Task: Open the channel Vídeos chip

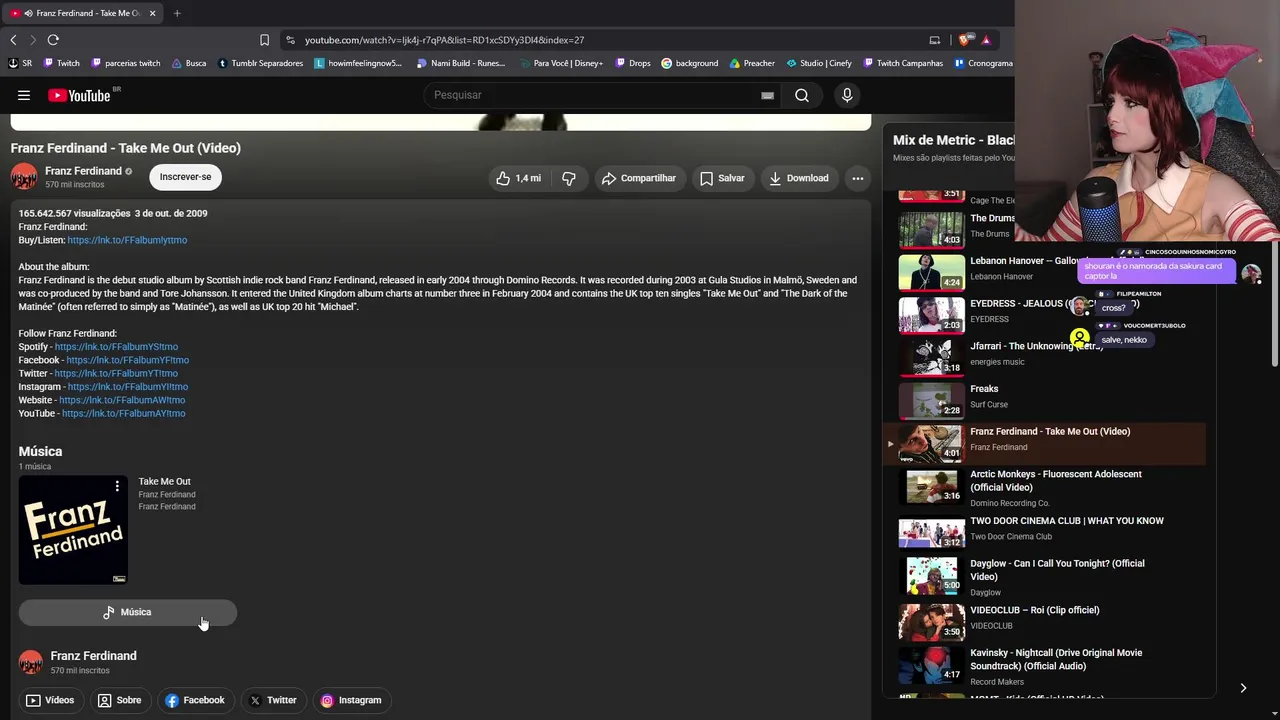Action: coord(50,700)
